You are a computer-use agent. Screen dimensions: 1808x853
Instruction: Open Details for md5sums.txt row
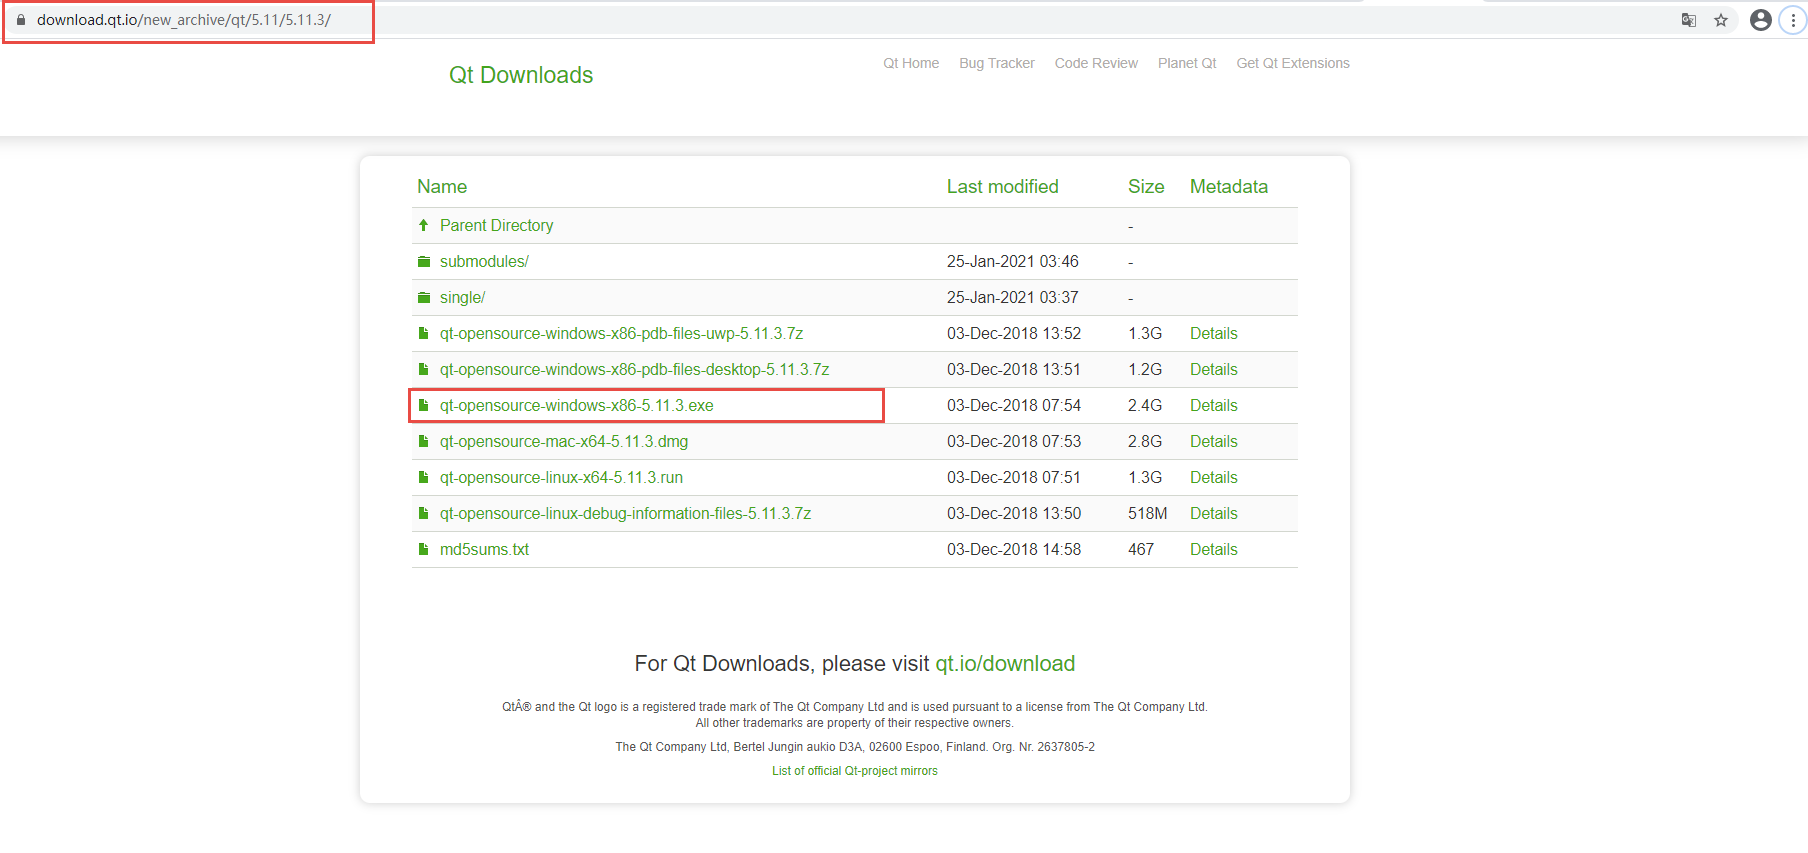[x=1214, y=550]
